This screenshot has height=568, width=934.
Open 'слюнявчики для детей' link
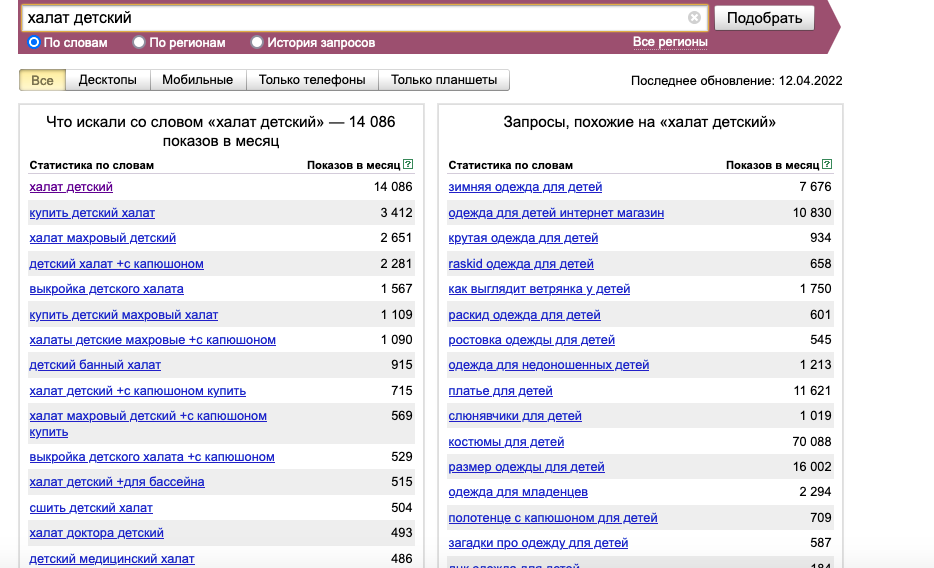(x=515, y=416)
